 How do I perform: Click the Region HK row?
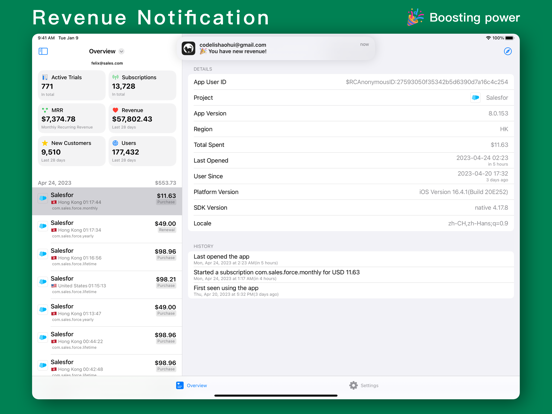(351, 129)
